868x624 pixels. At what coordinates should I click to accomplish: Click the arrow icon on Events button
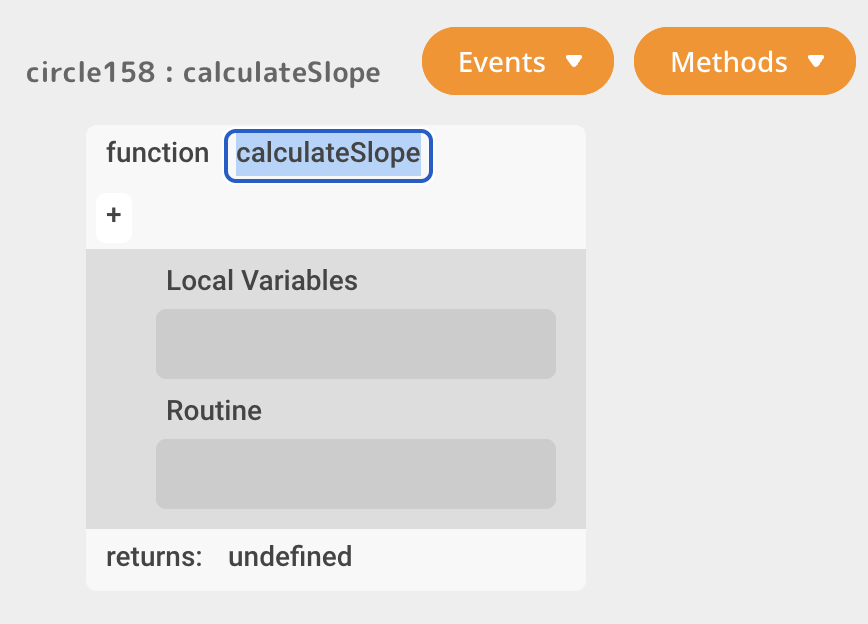click(574, 62)
